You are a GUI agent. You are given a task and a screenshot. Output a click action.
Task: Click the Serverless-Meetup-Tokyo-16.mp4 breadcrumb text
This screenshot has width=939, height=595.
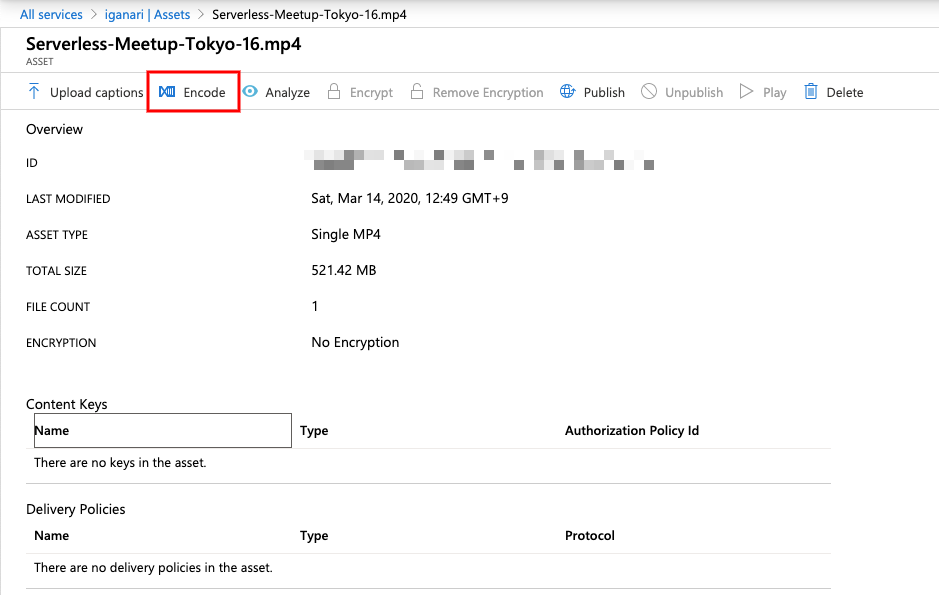(309, 14)
